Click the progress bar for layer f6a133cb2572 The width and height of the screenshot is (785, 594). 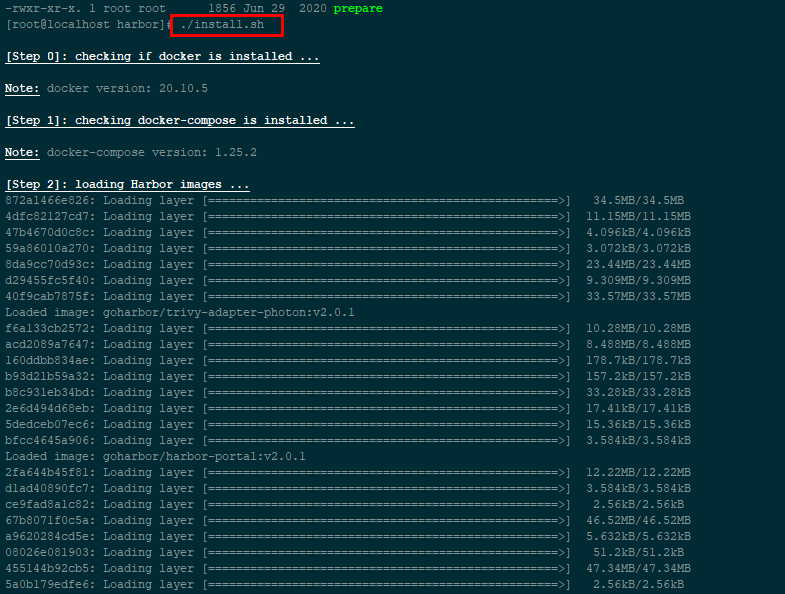(387, 329)
